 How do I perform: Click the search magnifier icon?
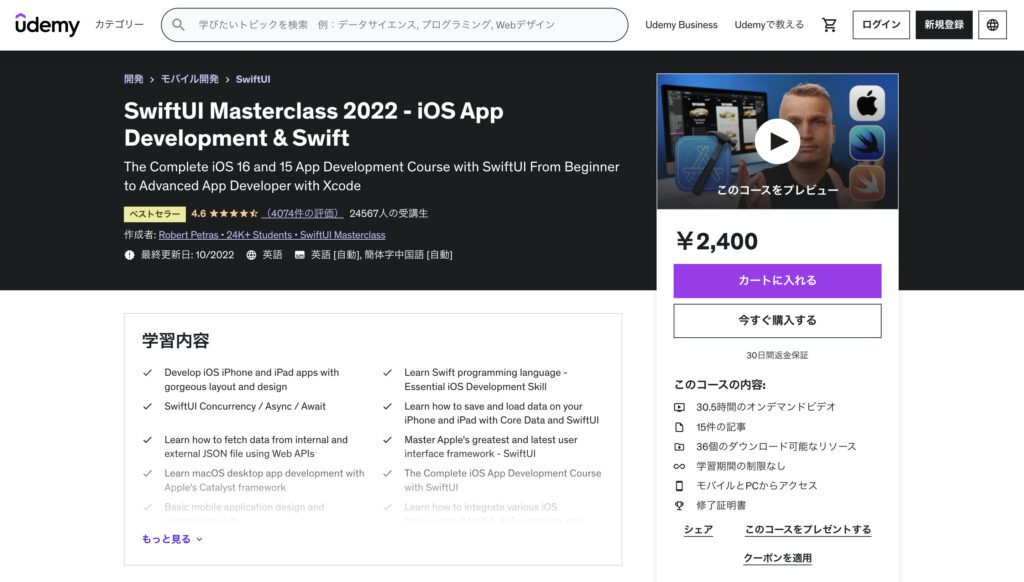point(178,25)
